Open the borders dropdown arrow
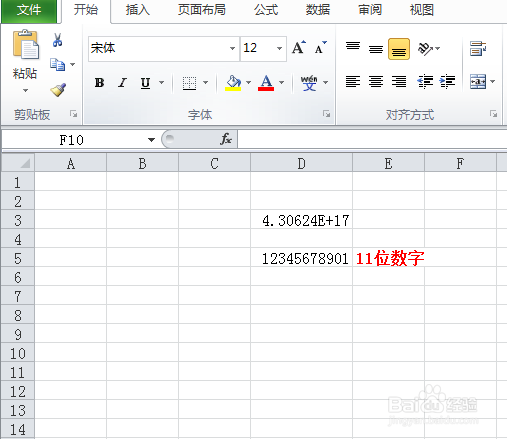Image resolution: width=507 pixels, height=439 pixels. coord(206,82)
